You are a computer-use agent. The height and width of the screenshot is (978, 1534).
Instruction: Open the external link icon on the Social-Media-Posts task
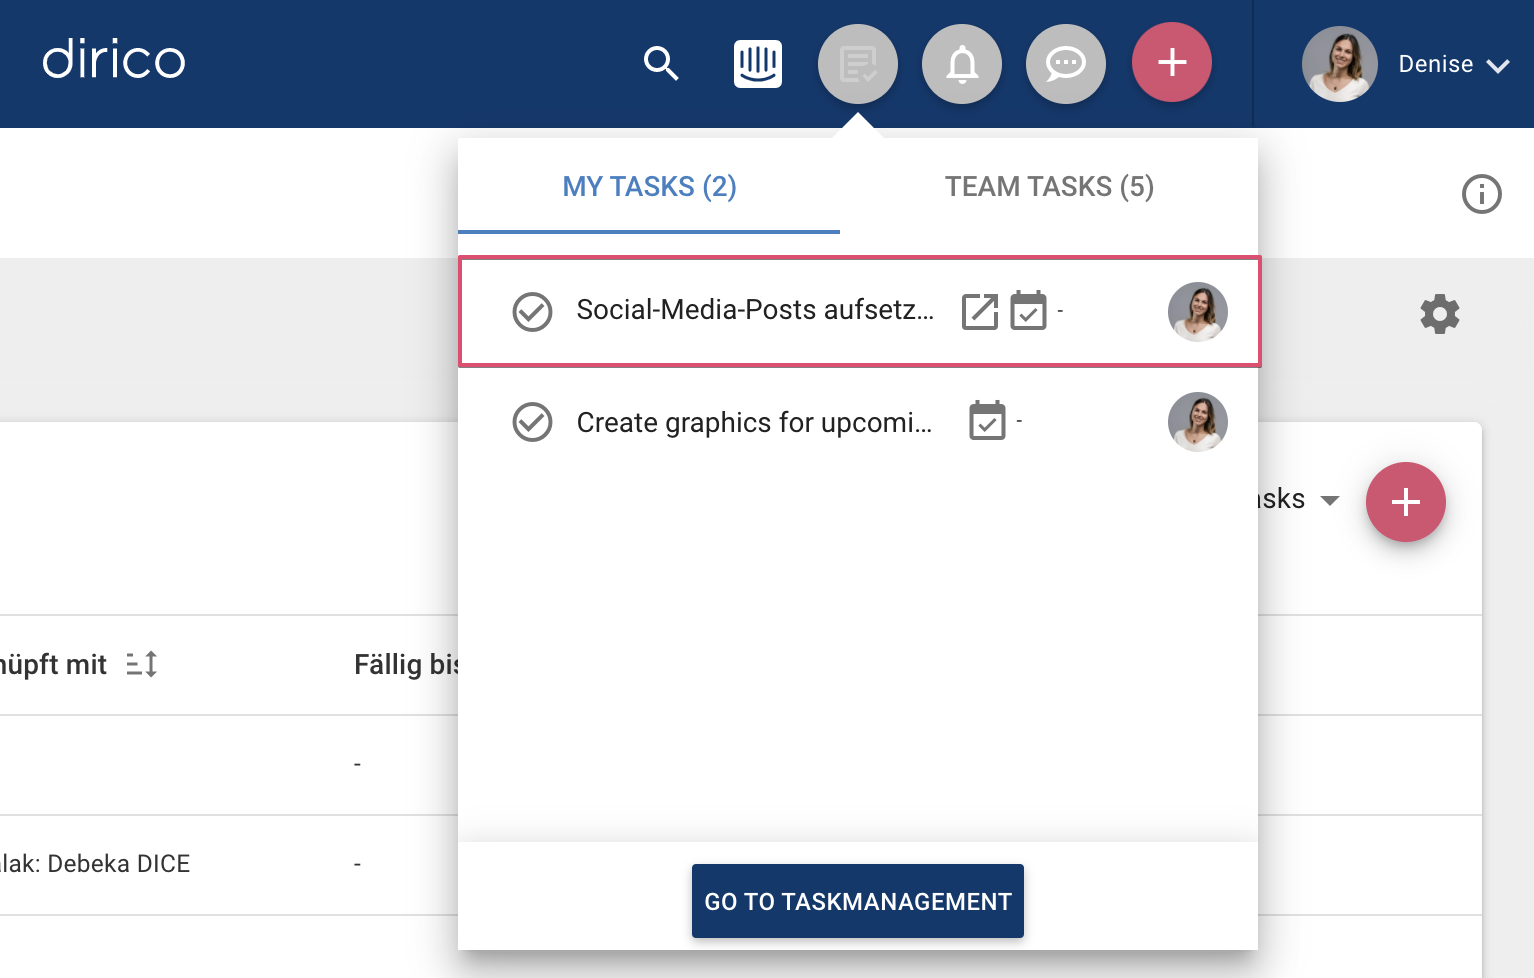point(980,311)
